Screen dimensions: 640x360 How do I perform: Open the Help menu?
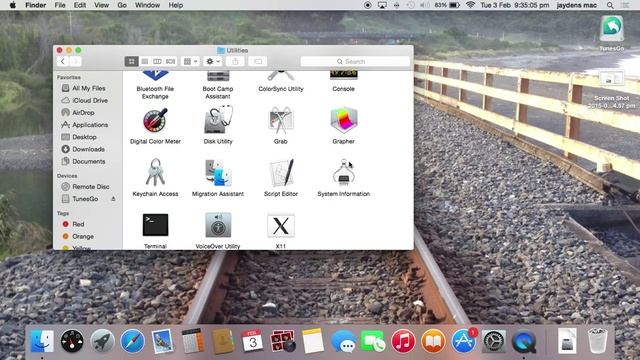(x=176, y=5)
